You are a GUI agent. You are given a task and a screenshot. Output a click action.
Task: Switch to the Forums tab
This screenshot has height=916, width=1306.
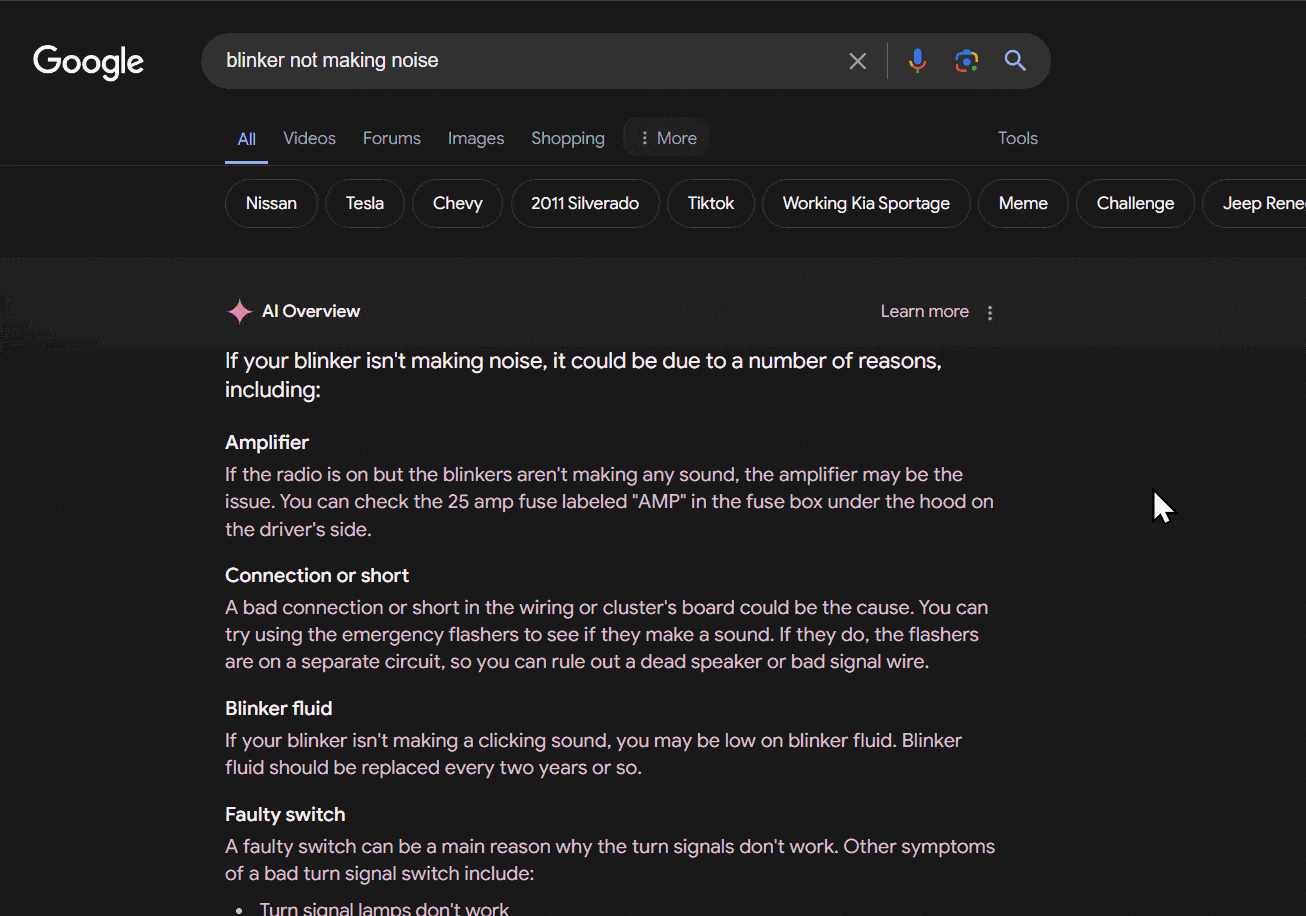click(391, 138)
